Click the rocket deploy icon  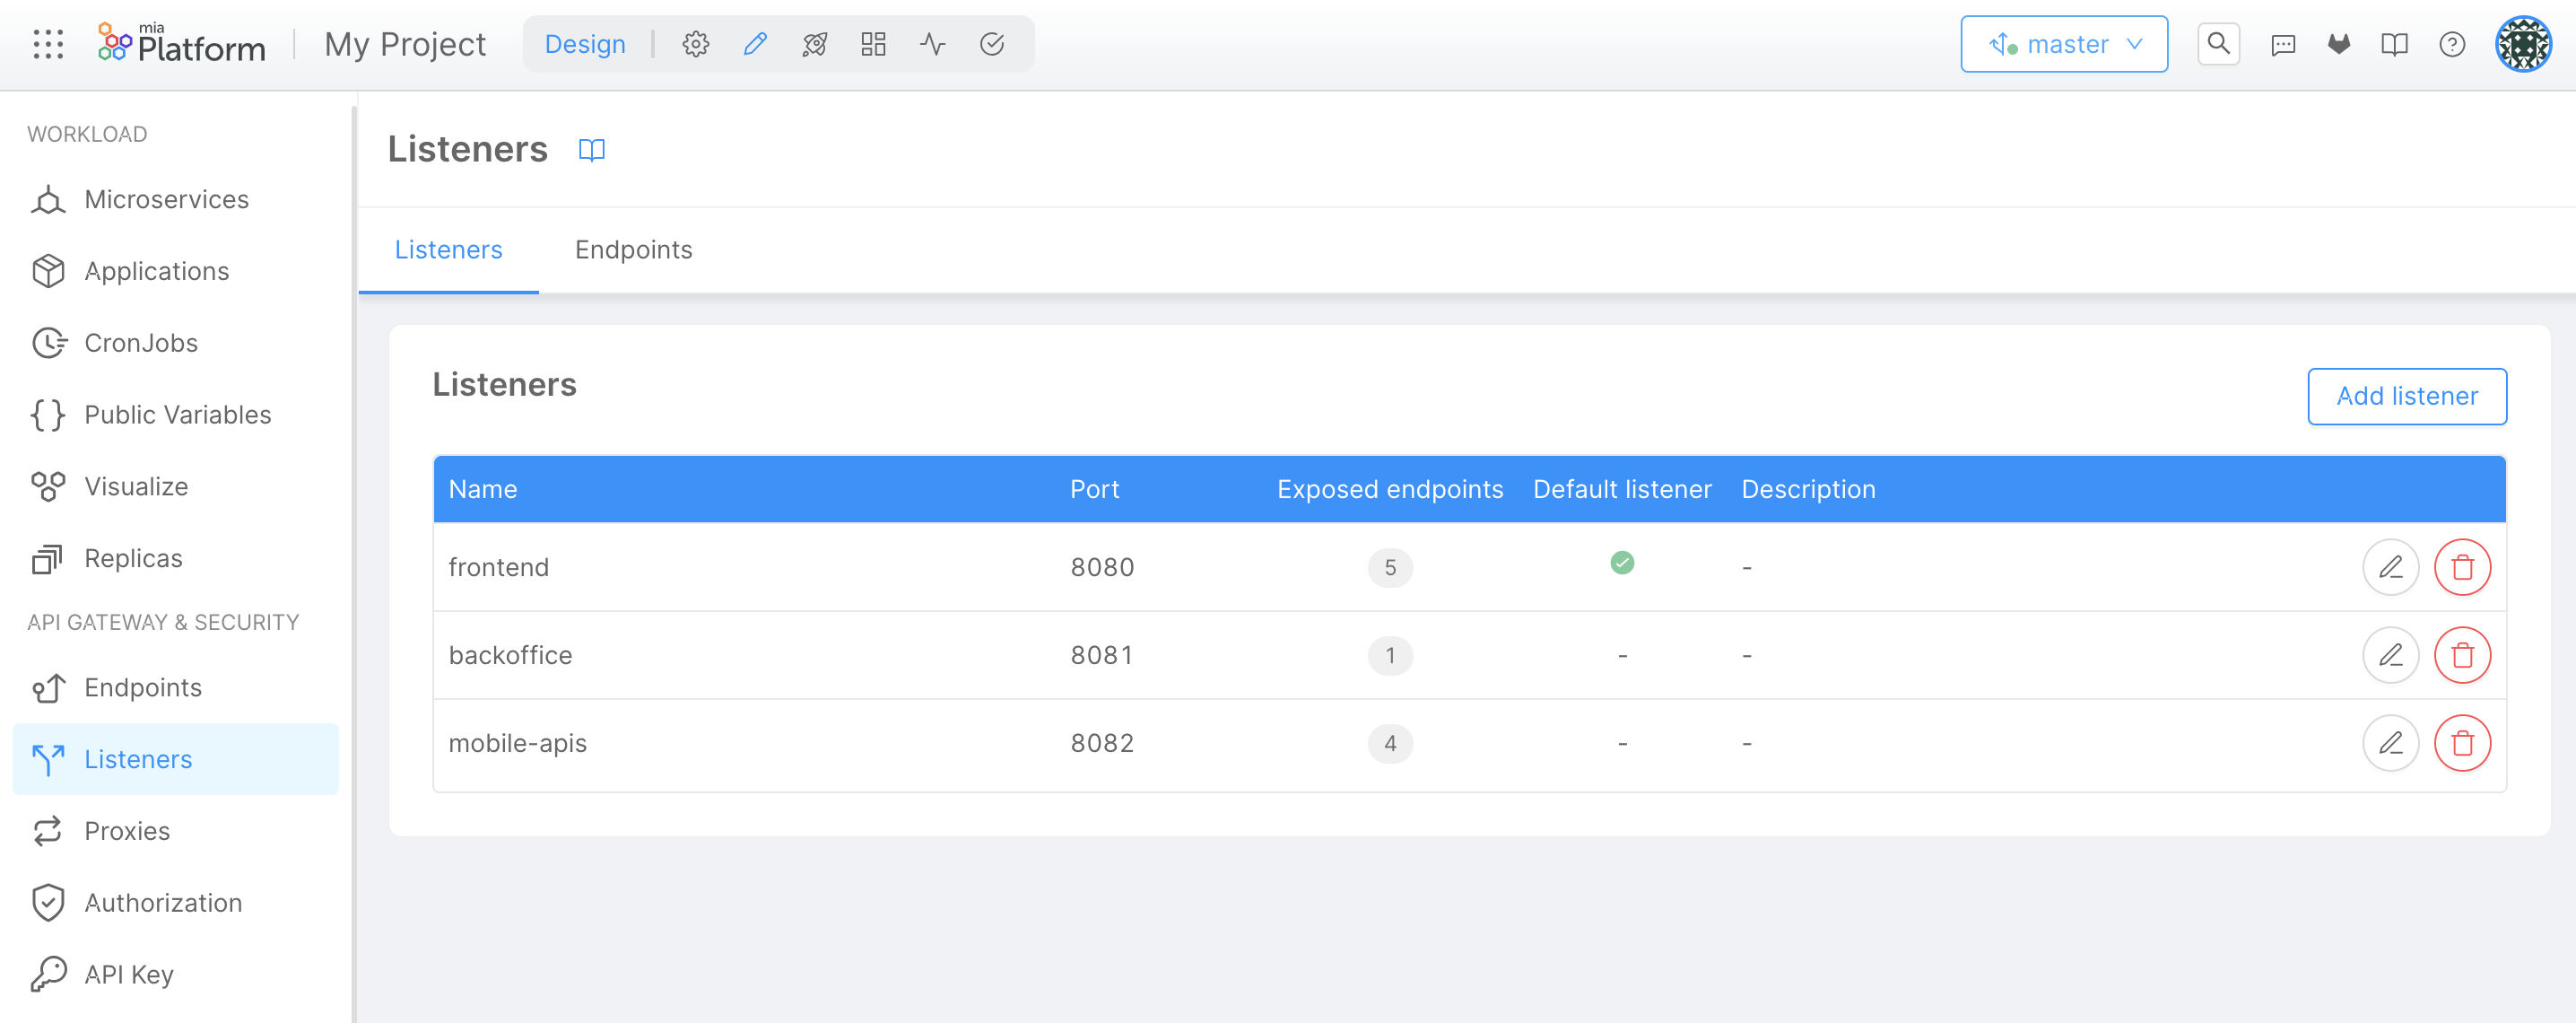coord(814,44)
